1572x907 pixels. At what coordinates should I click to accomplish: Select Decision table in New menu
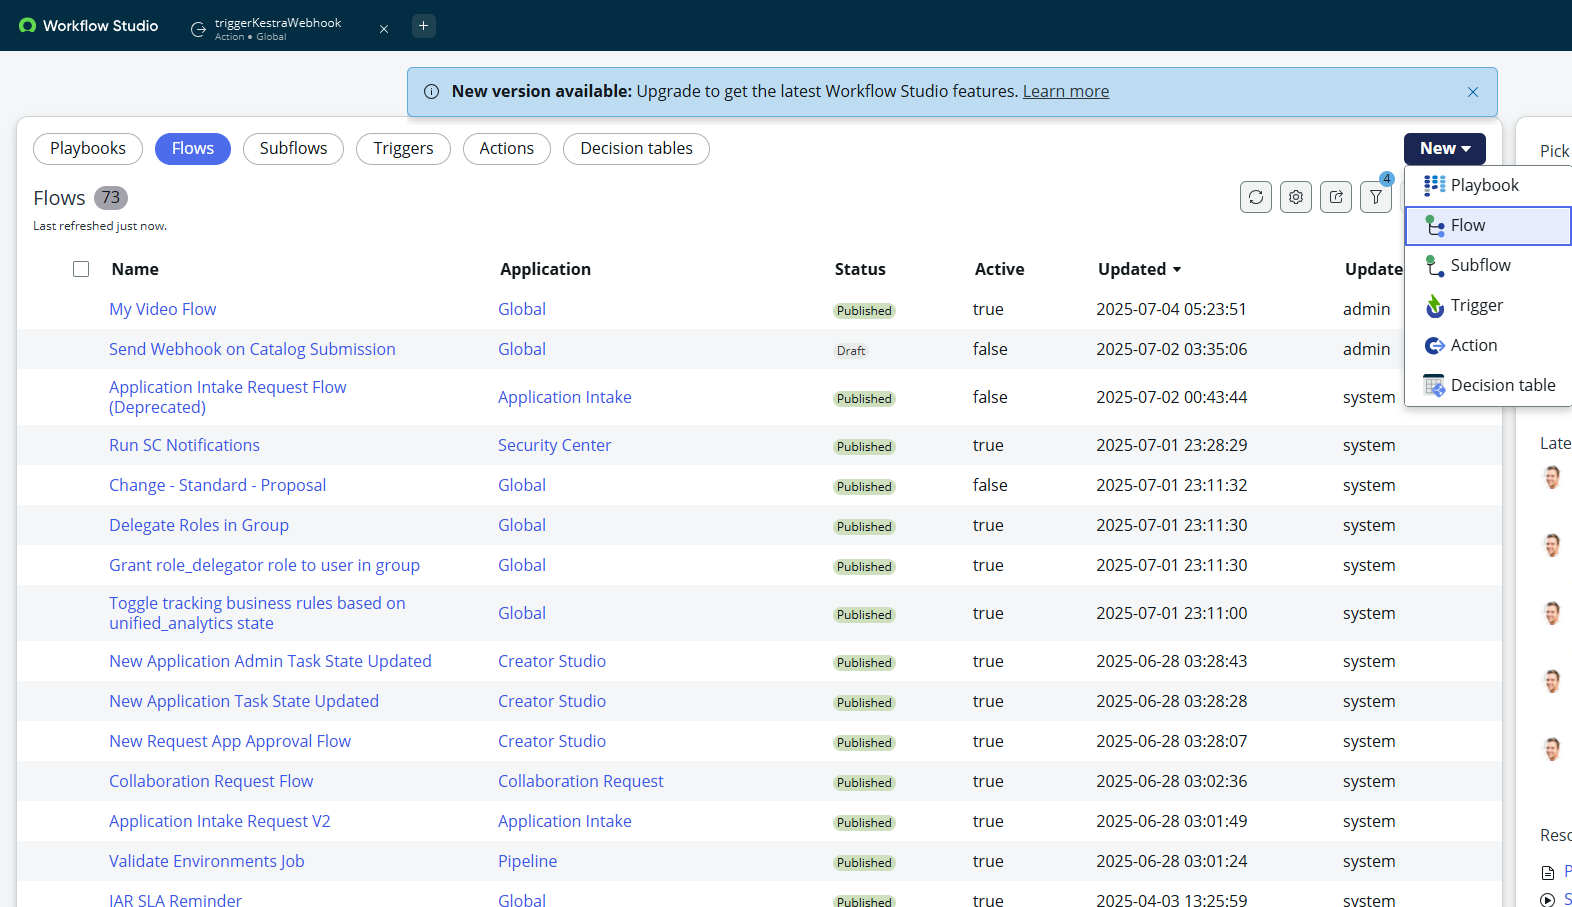pos(1502,385)
